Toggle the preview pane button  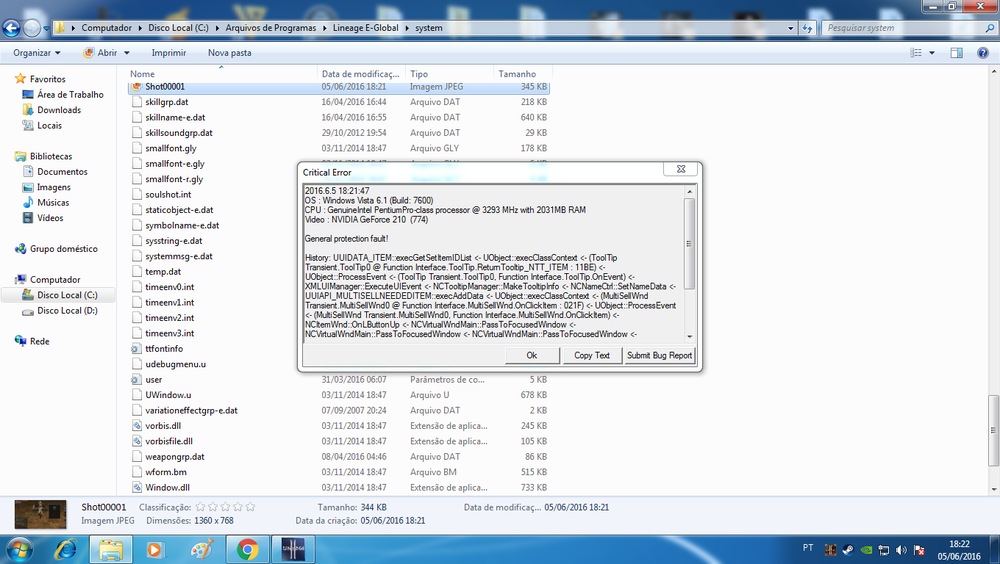click(x=956, y=52)
